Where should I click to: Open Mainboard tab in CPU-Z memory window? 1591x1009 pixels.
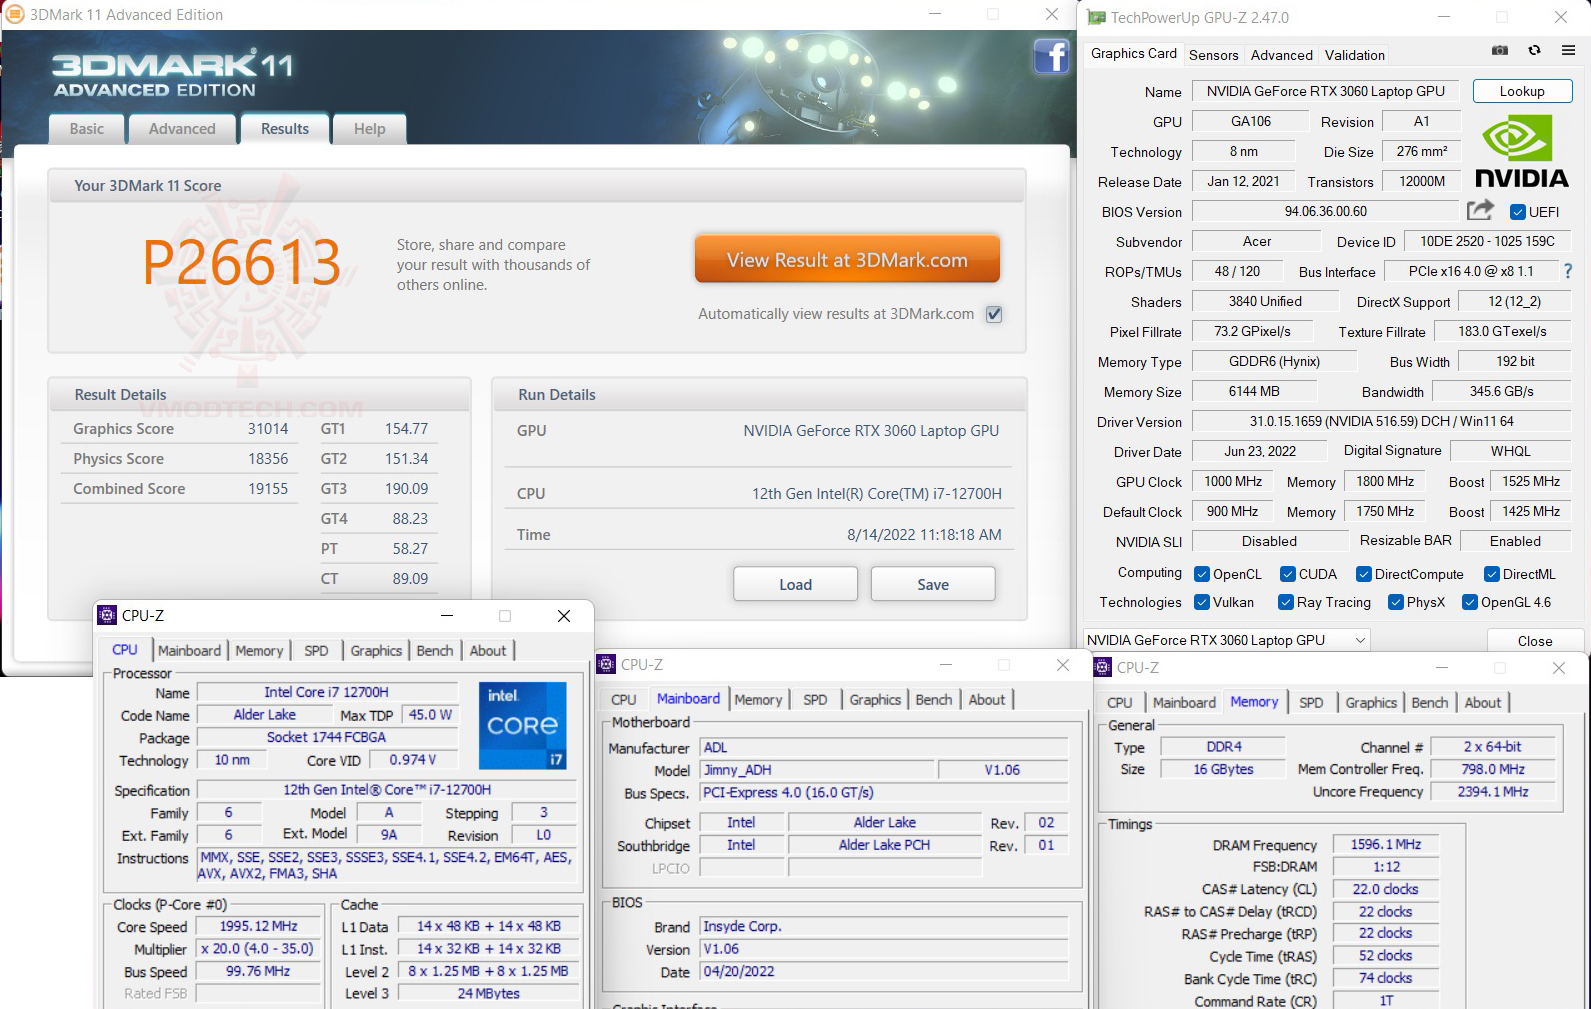pos(1184,703)
